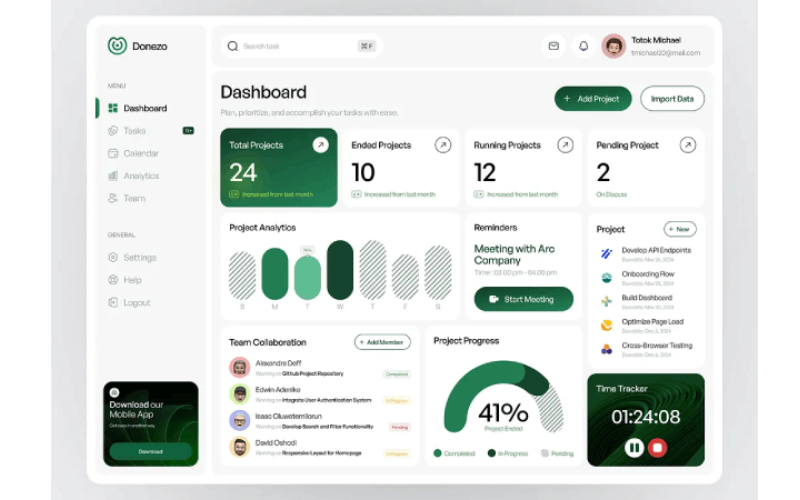Click the Import Data button

pyautogui.click(x=672, y=98)
